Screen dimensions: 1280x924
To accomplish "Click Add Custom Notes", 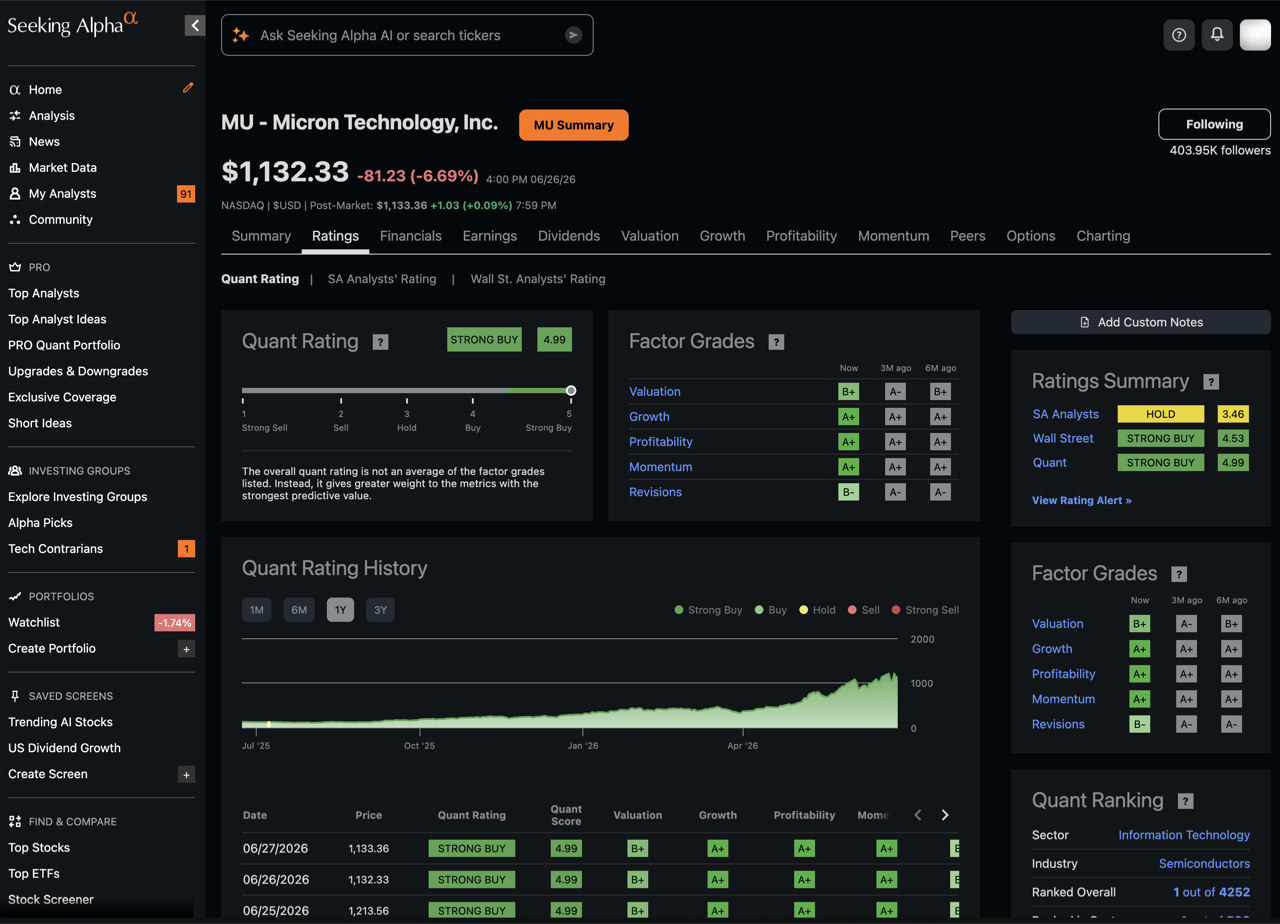I will (1141, 322).
